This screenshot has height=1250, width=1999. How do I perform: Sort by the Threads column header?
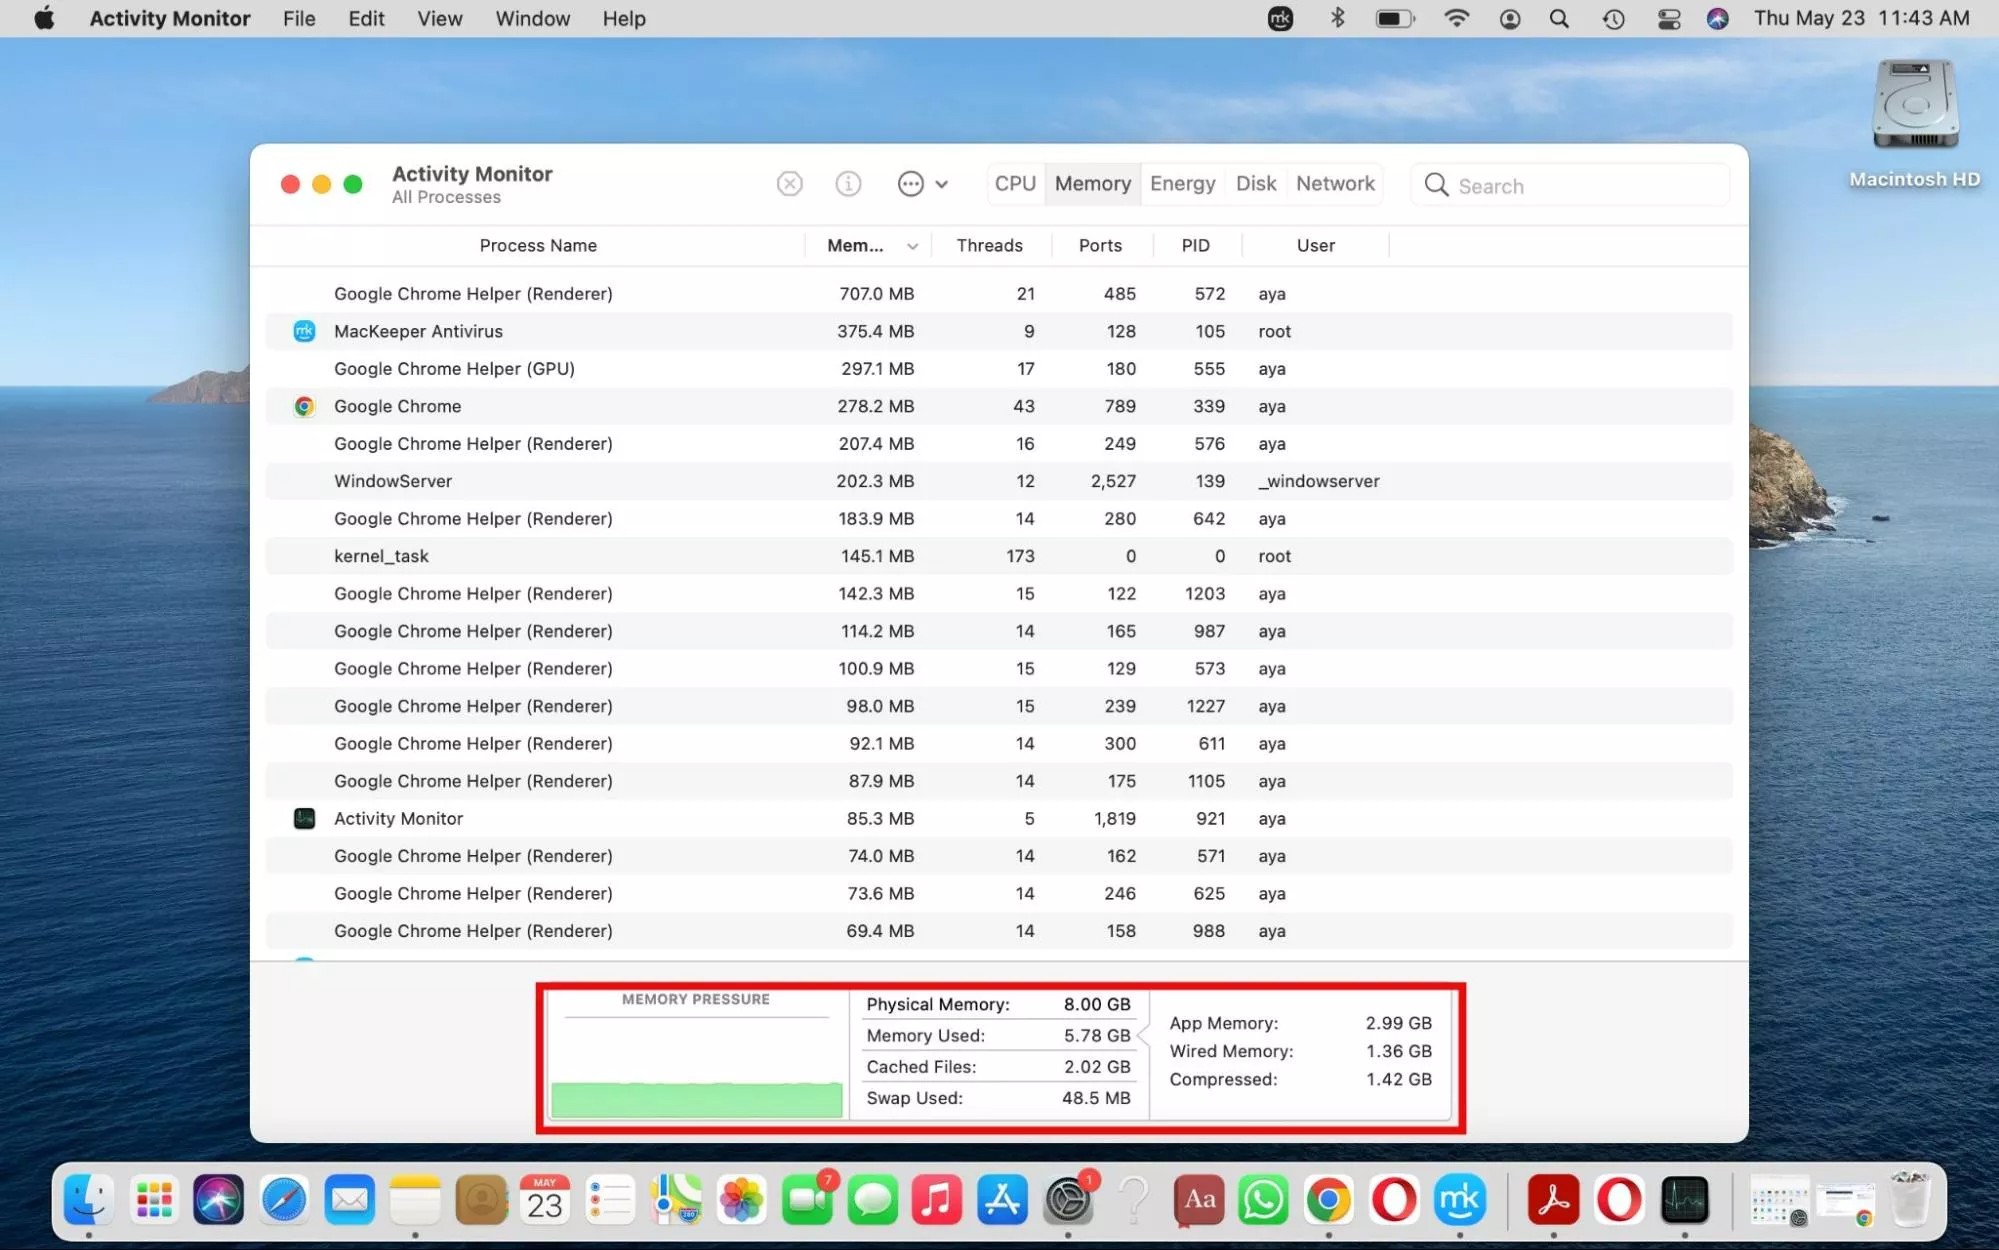click(989, 246)
